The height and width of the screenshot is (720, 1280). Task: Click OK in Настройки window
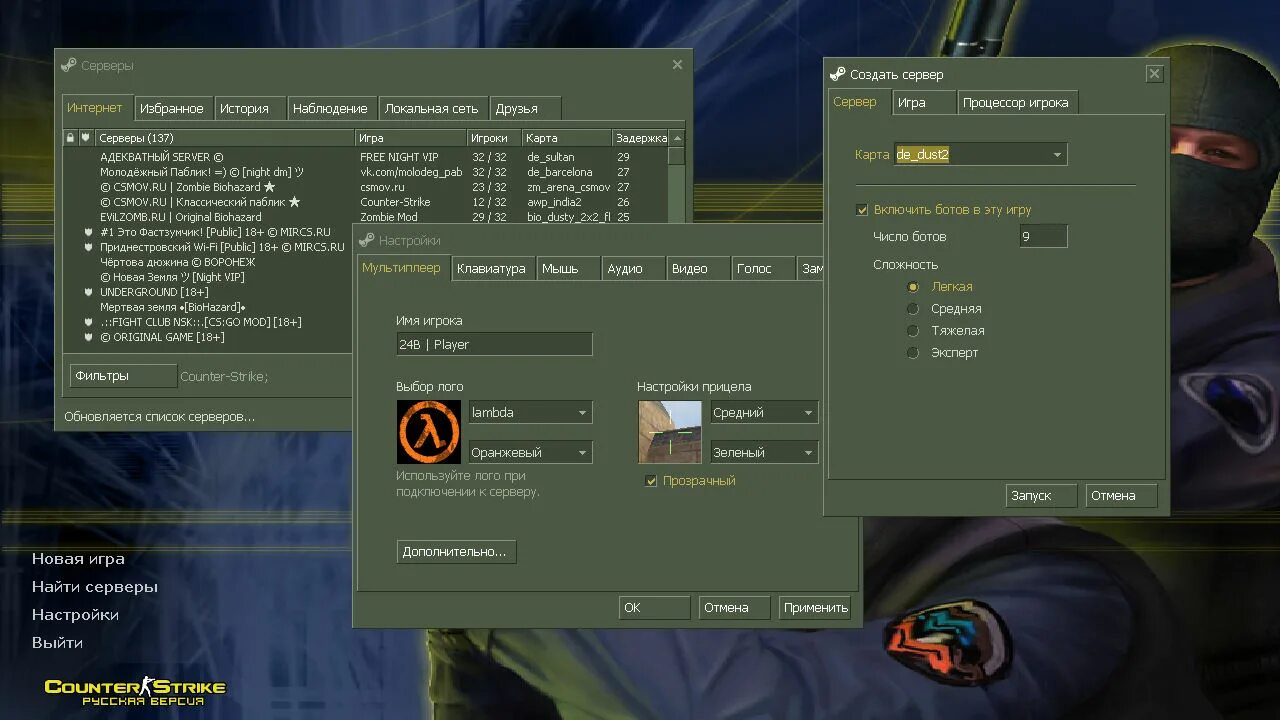654,607
